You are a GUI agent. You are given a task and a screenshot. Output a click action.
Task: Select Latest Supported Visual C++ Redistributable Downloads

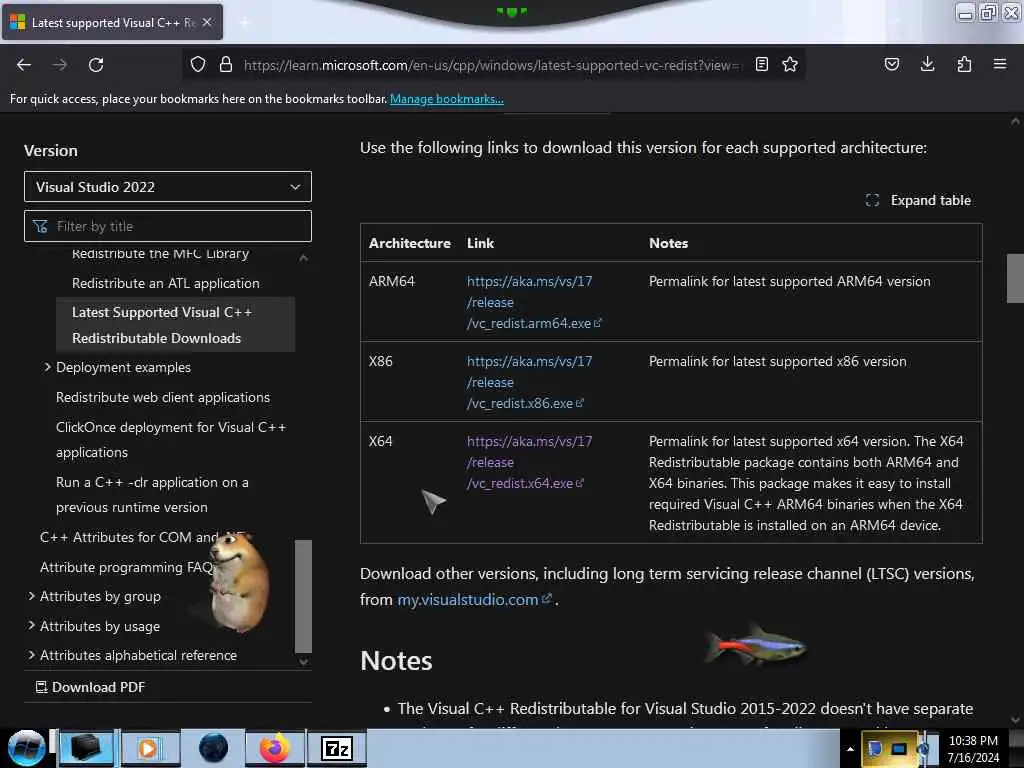(176, 325)
